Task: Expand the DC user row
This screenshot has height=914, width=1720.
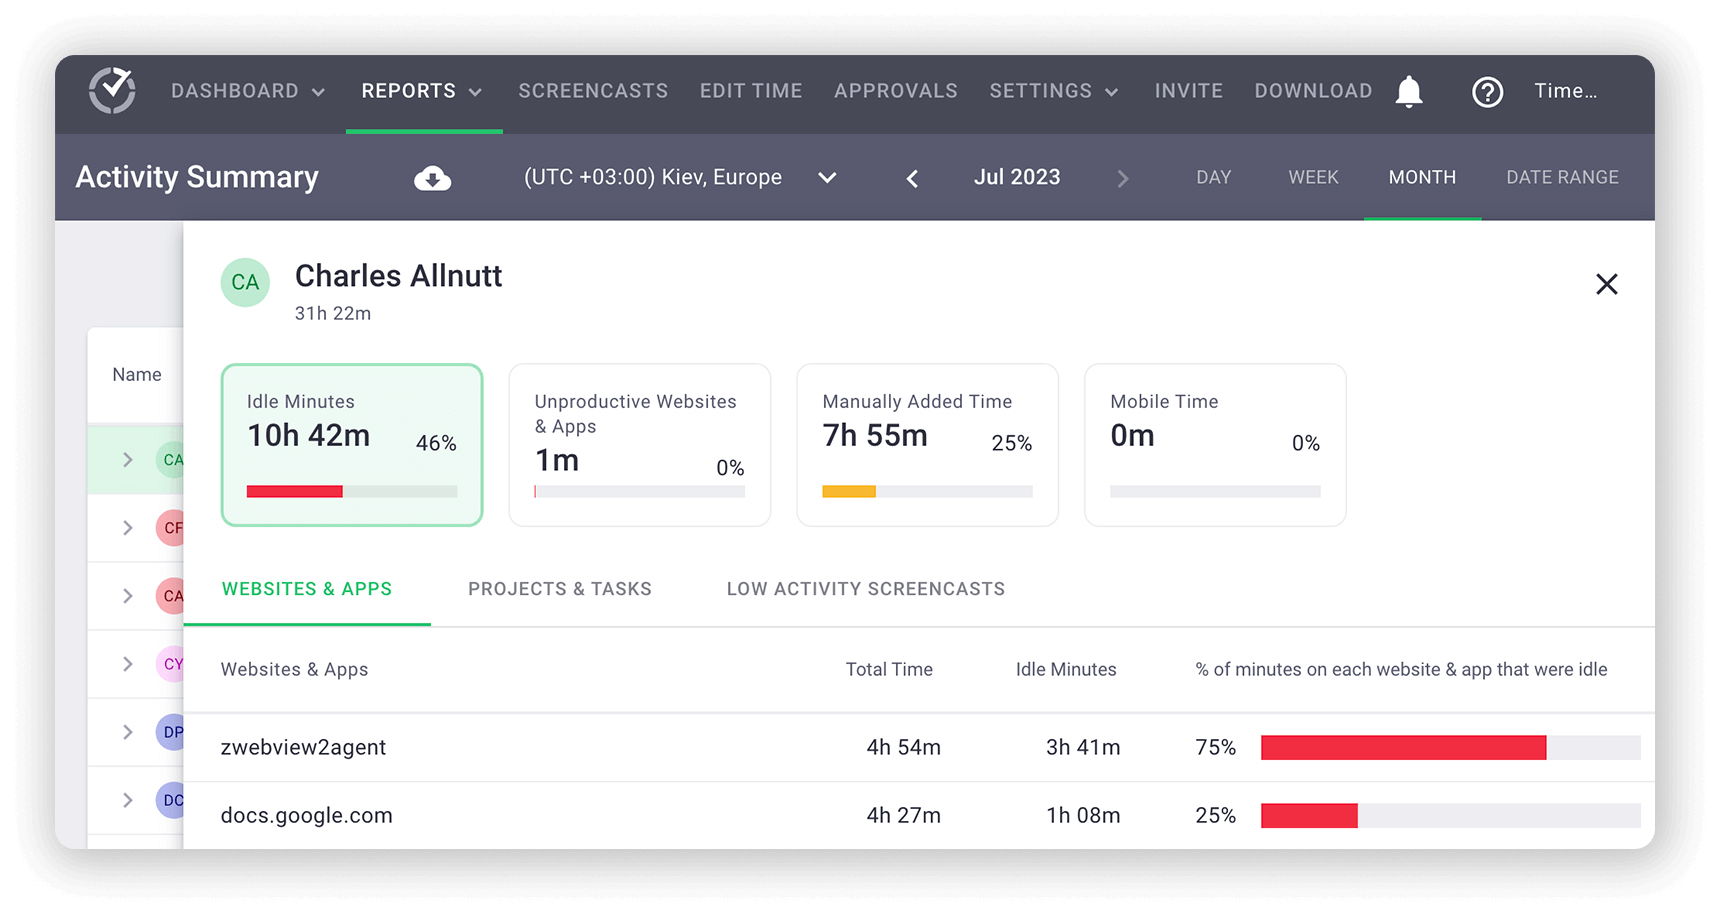Action: (x=128, y=799)
